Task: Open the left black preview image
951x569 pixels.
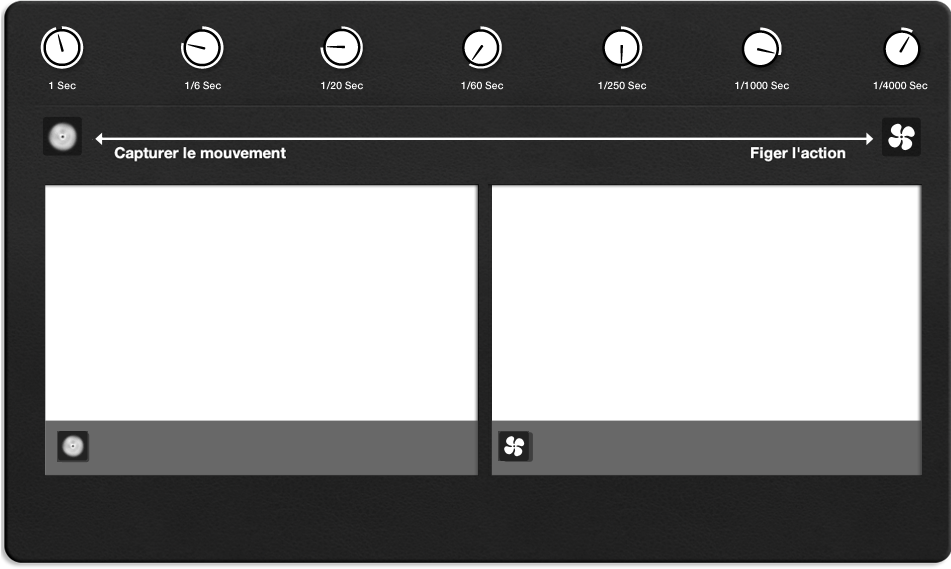Action: pyautogui.click(x=261, y=301)
